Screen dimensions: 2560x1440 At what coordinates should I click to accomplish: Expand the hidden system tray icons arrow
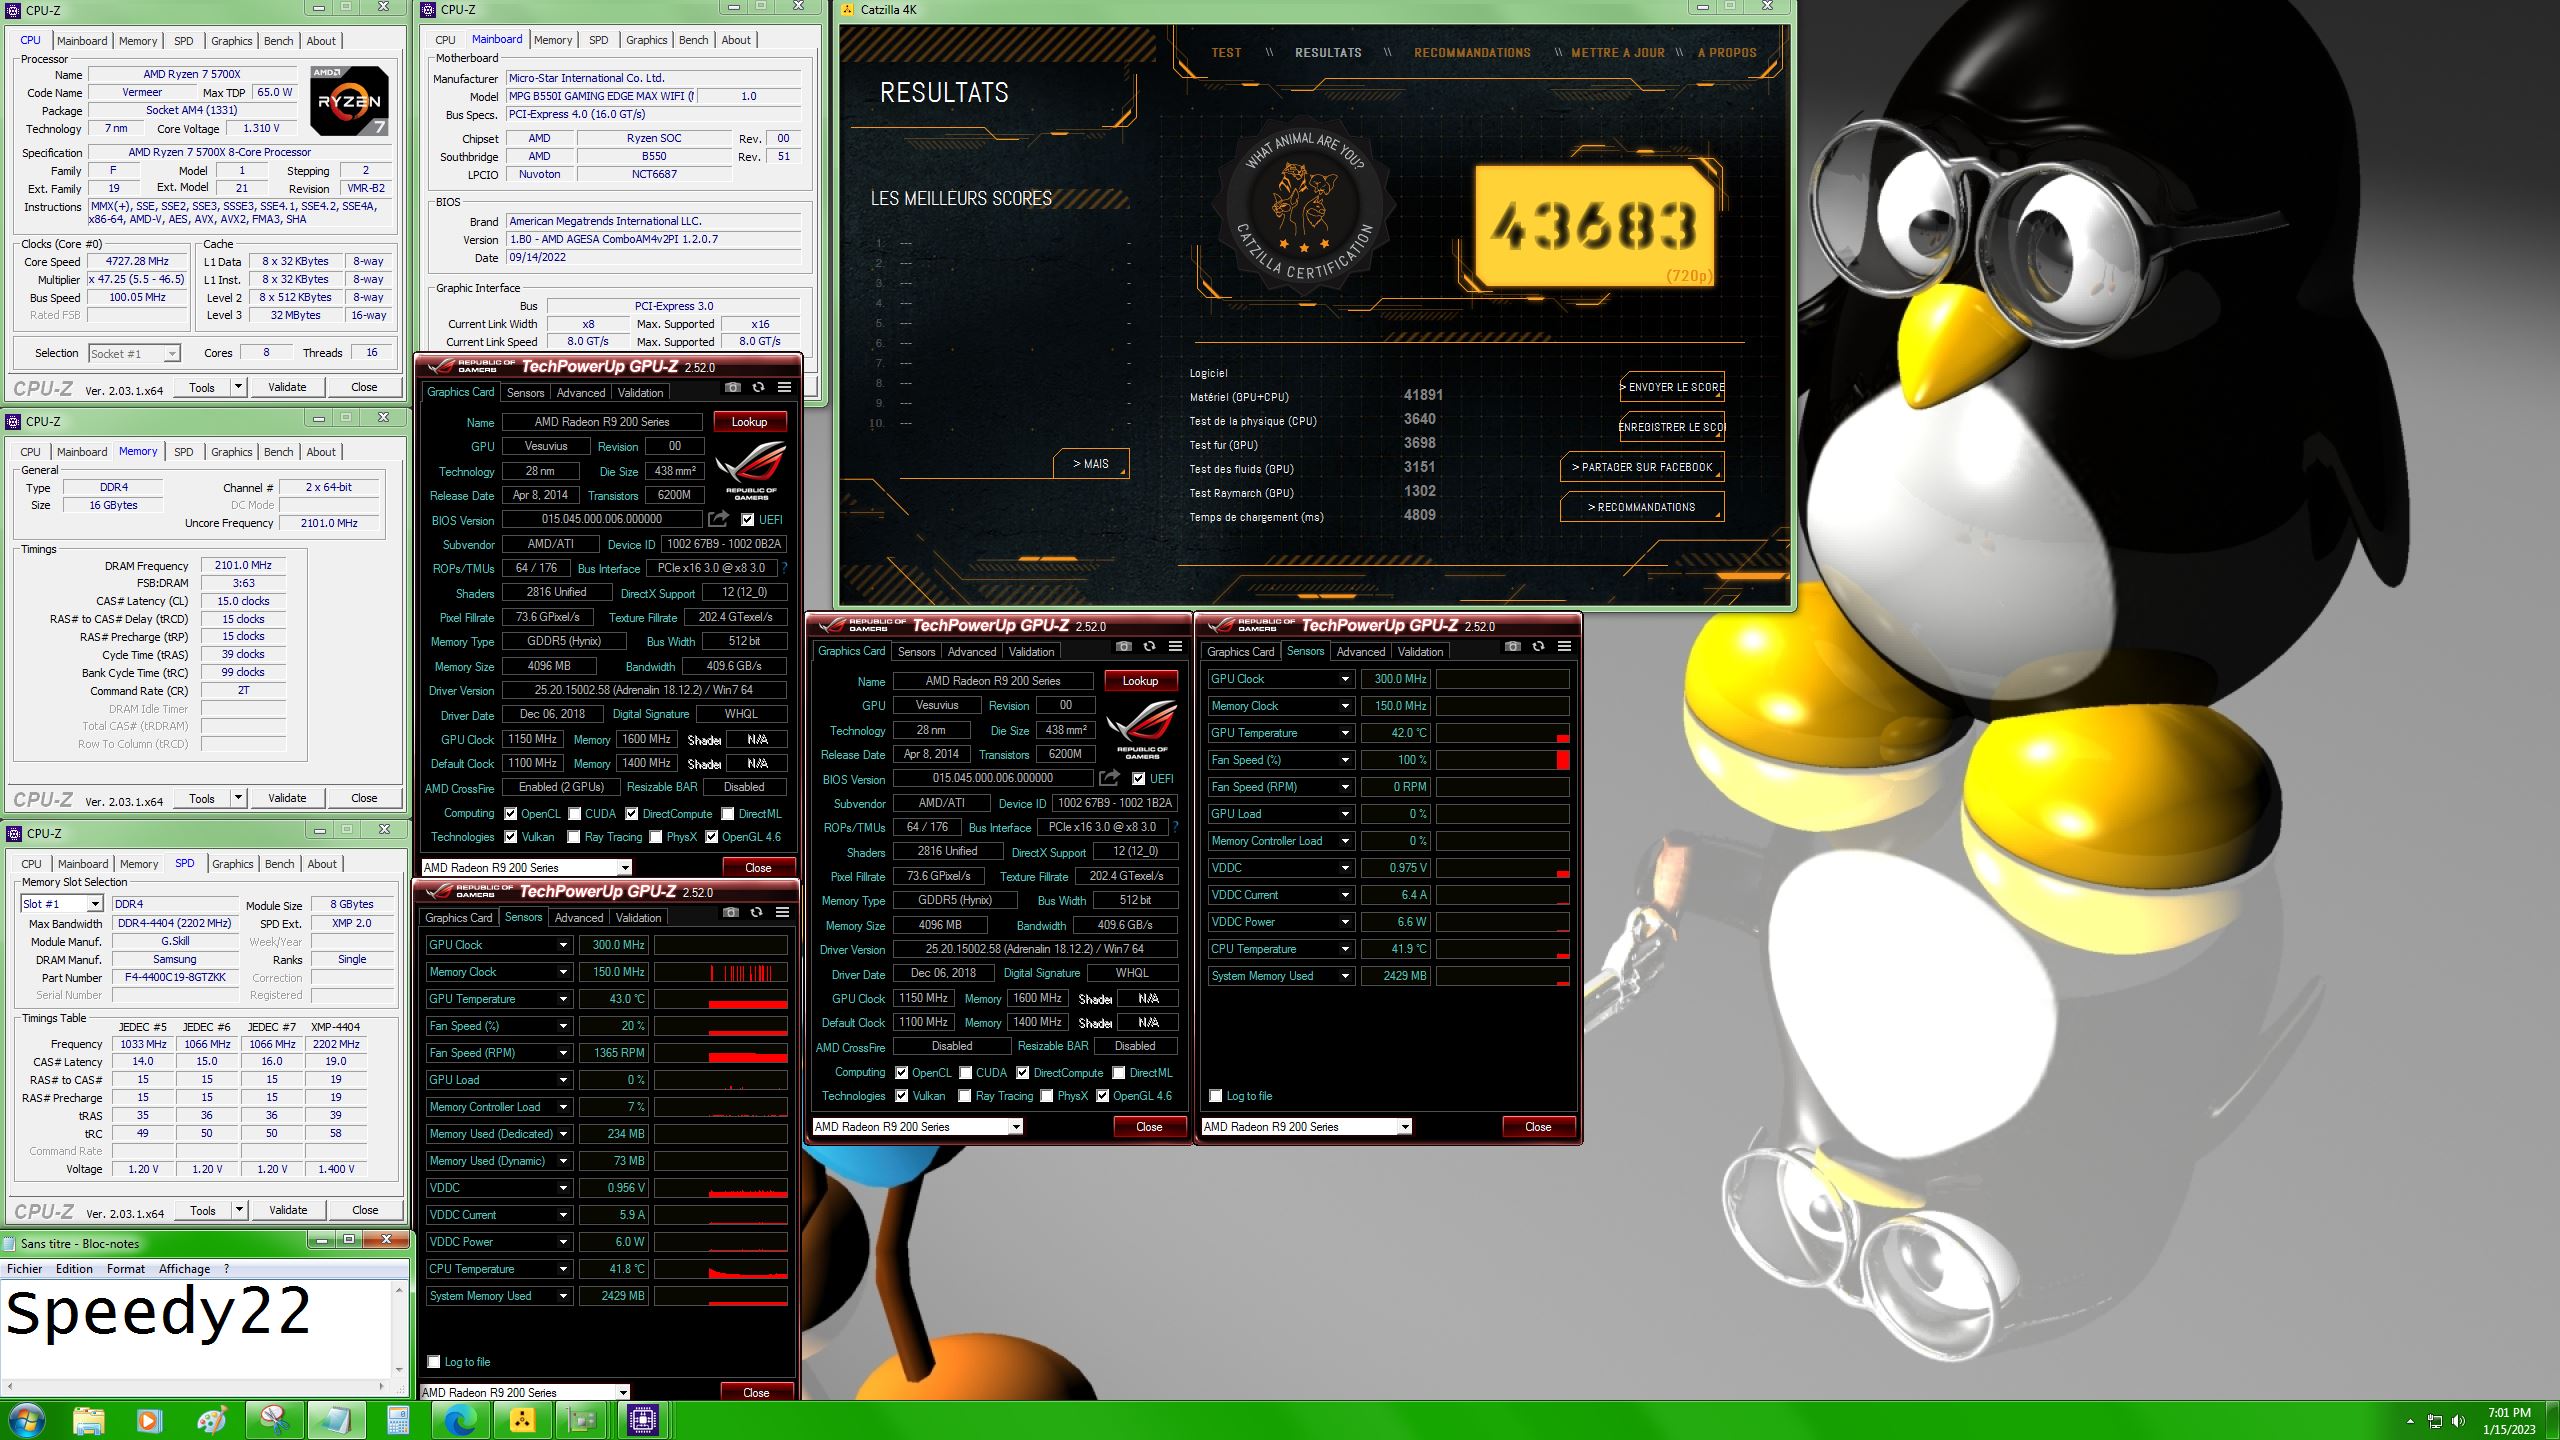click(x=2409, y=1421)
